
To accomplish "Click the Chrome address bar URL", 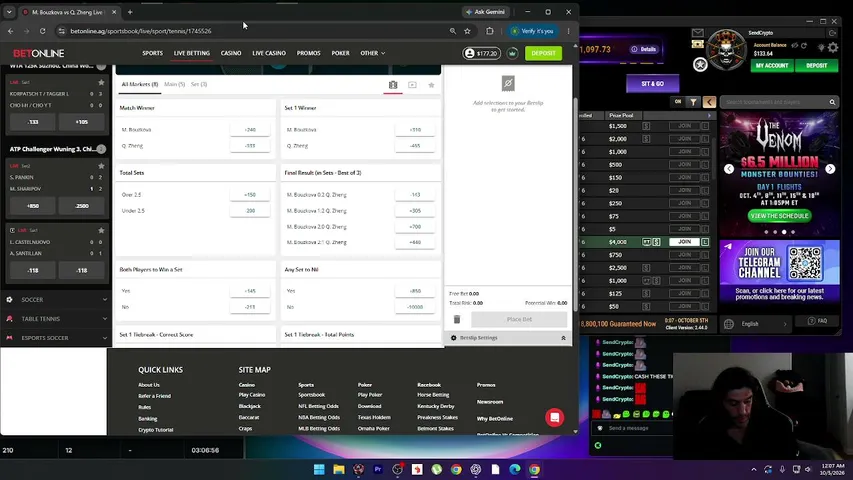I will (141, 31).
